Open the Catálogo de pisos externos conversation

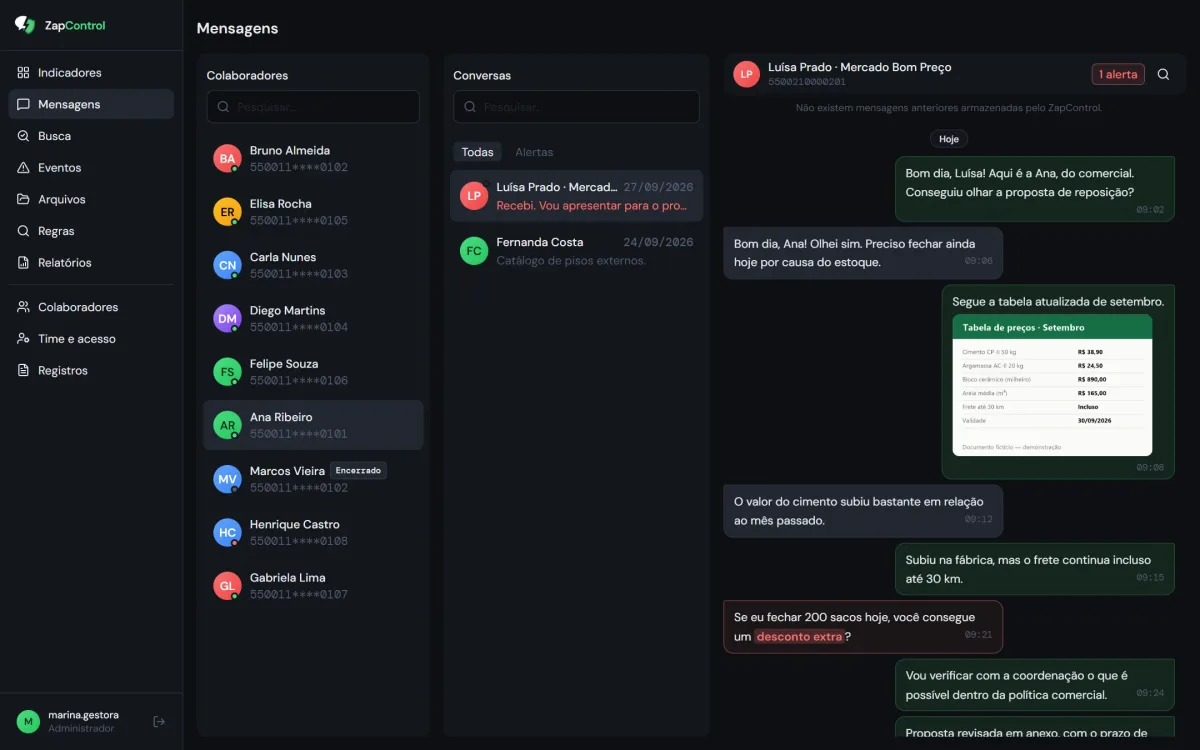(x=576, y=251)
